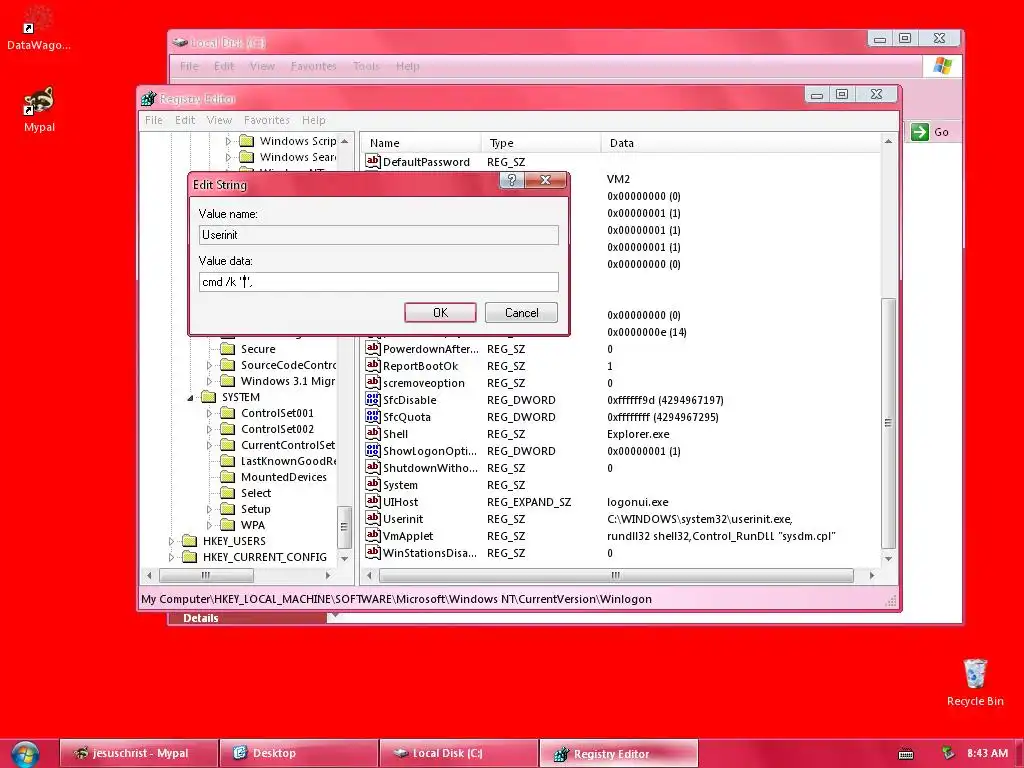This screenshot has height=768, width=1024.
Task: Click OK in Edit String dialog
Action: 440,313
